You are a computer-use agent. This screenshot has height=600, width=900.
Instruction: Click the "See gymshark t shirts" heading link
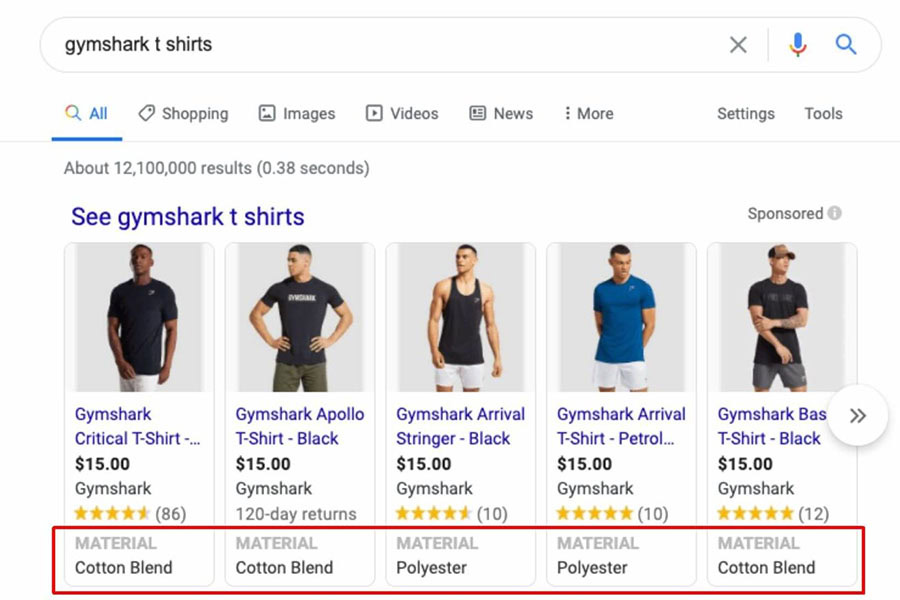click(x=188, y=216)
